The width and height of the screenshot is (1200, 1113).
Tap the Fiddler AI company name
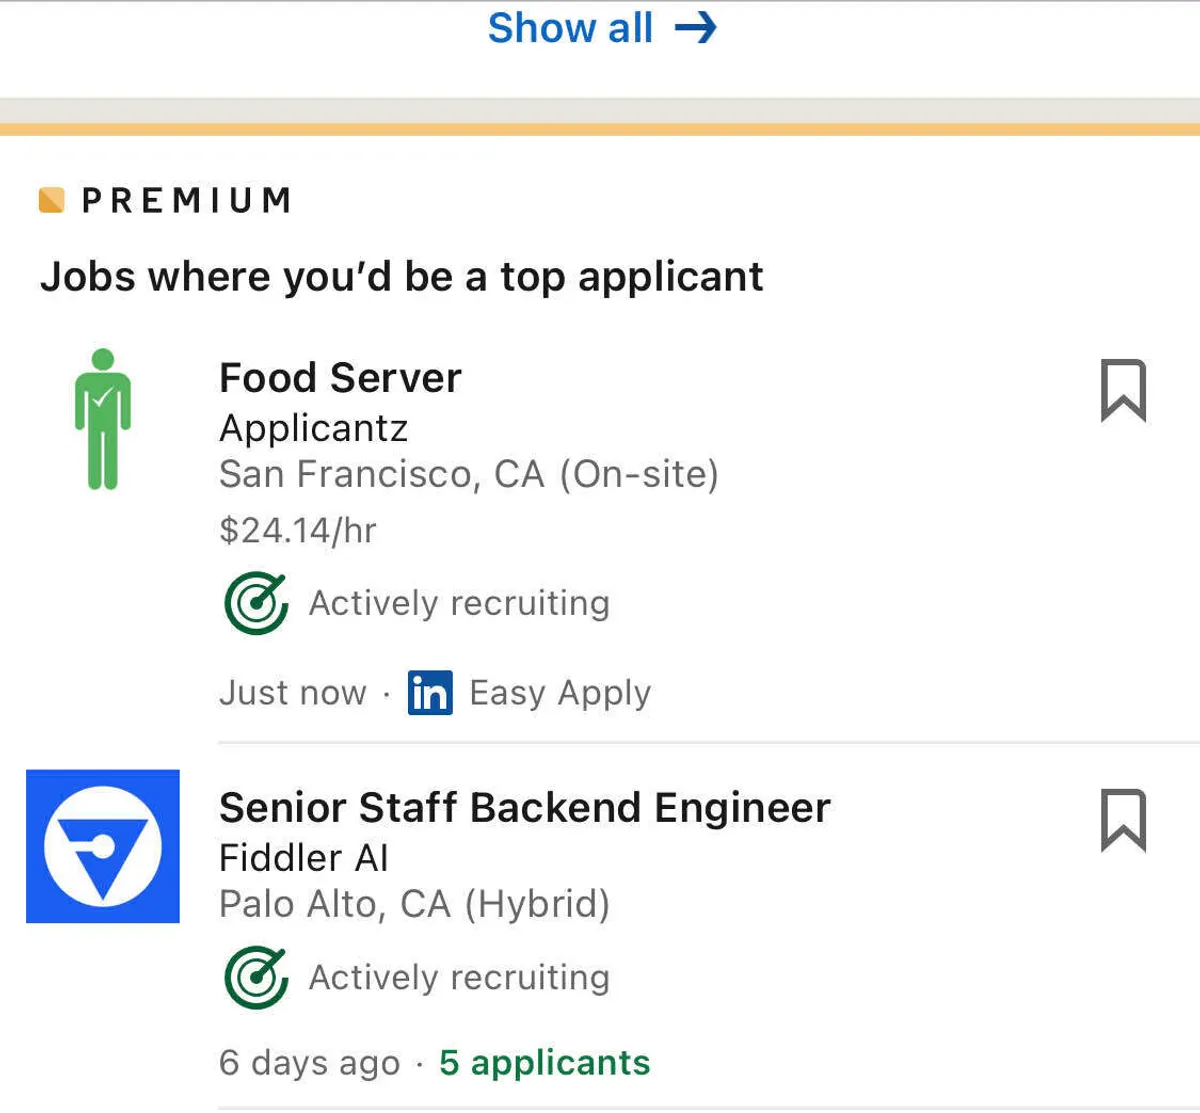tap(303, 858)
